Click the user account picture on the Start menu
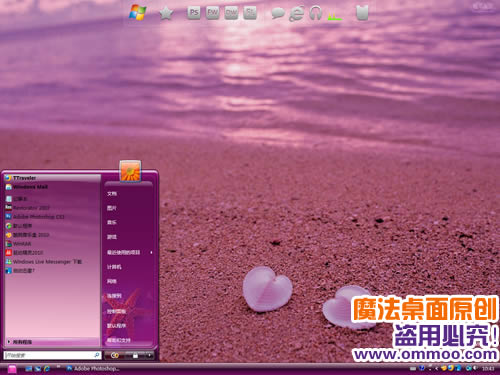Viewport: 500px width, 375px height. 130,171
